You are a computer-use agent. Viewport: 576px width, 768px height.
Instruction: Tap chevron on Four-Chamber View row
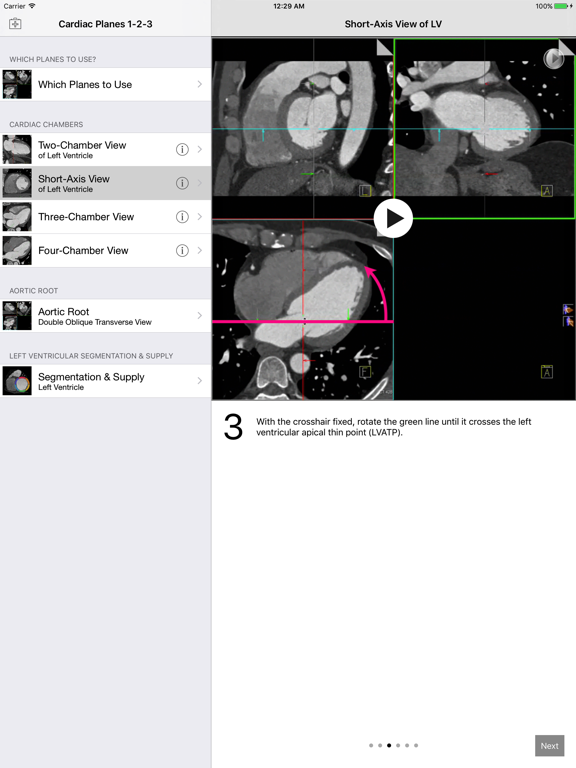(x=200, y=250)
